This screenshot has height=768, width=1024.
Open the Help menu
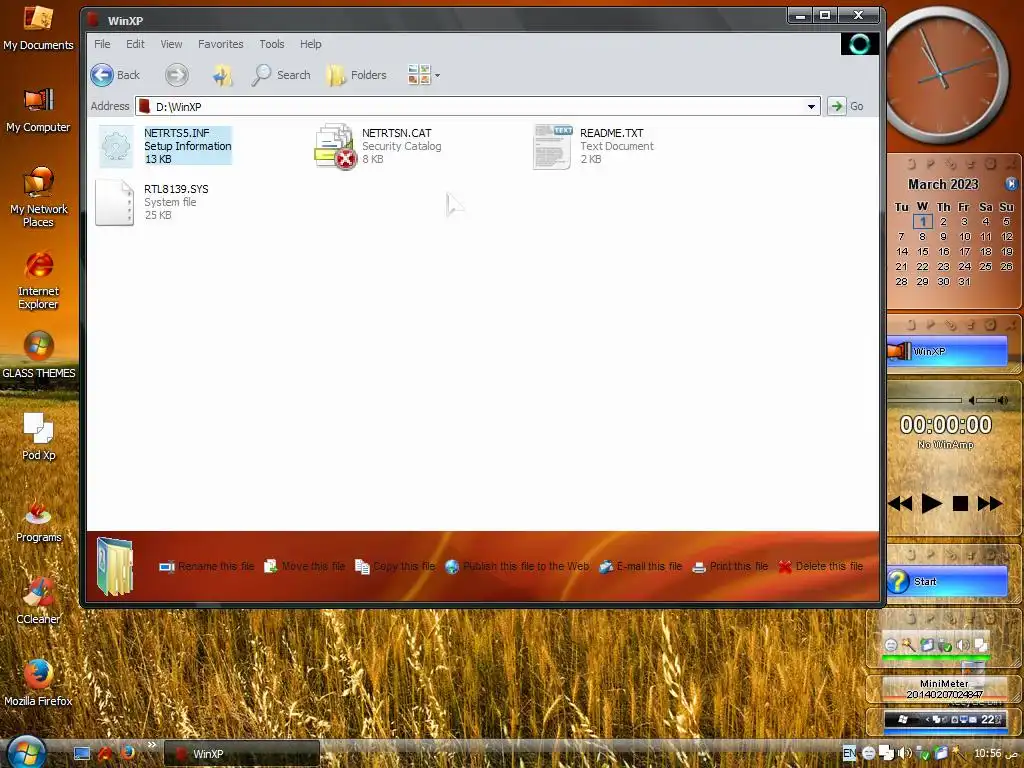point(311,44)
